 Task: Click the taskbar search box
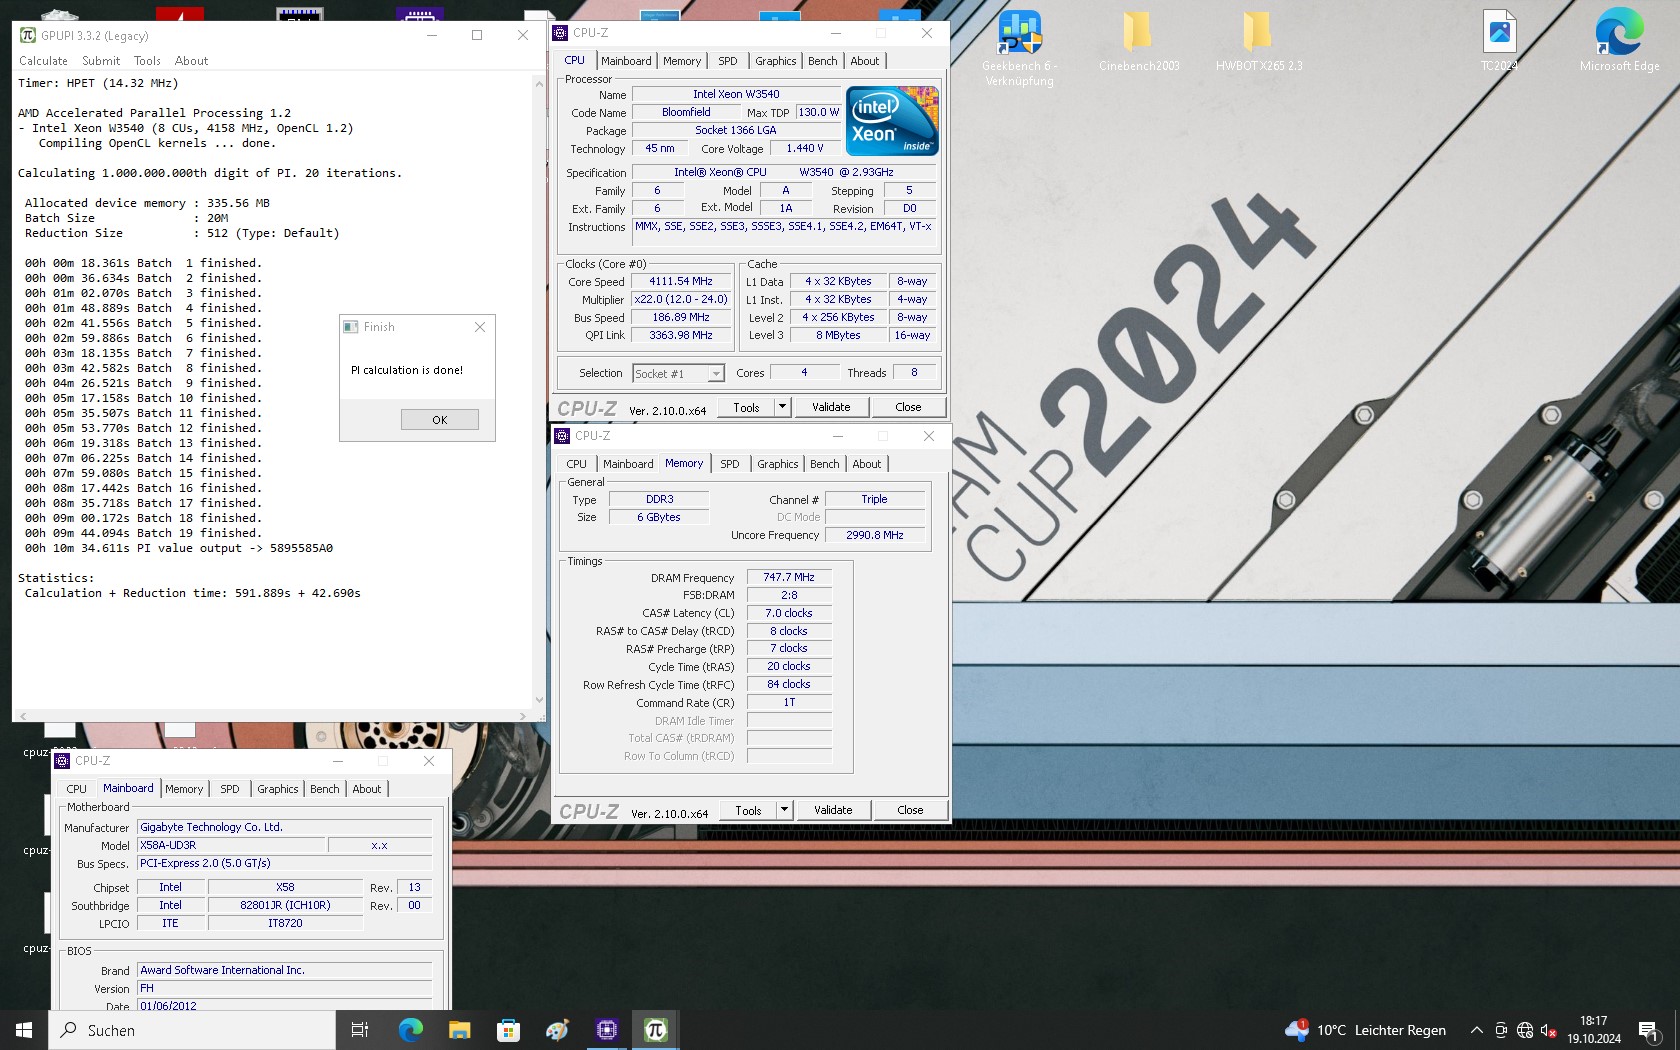(192, 1030)
